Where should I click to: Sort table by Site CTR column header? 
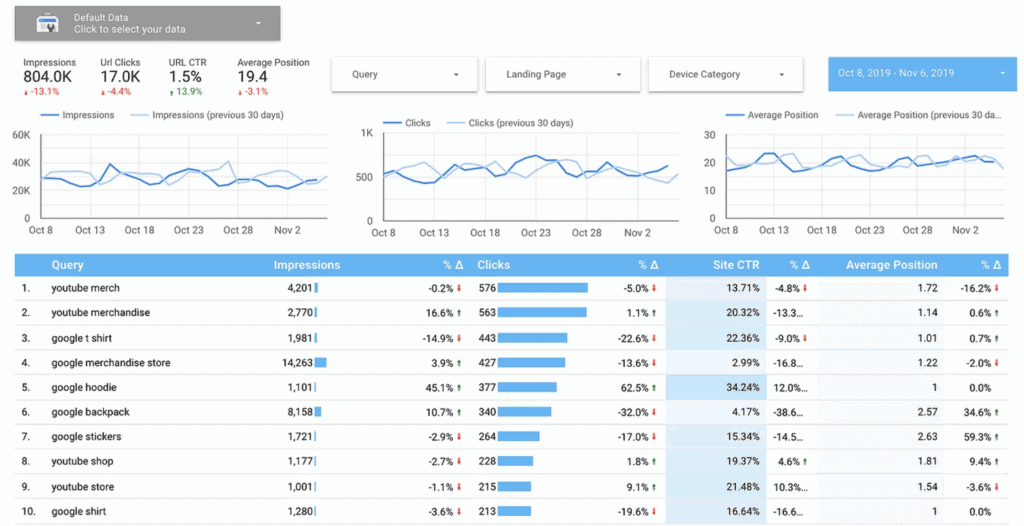pyautogui.click(x=736, y=265)
